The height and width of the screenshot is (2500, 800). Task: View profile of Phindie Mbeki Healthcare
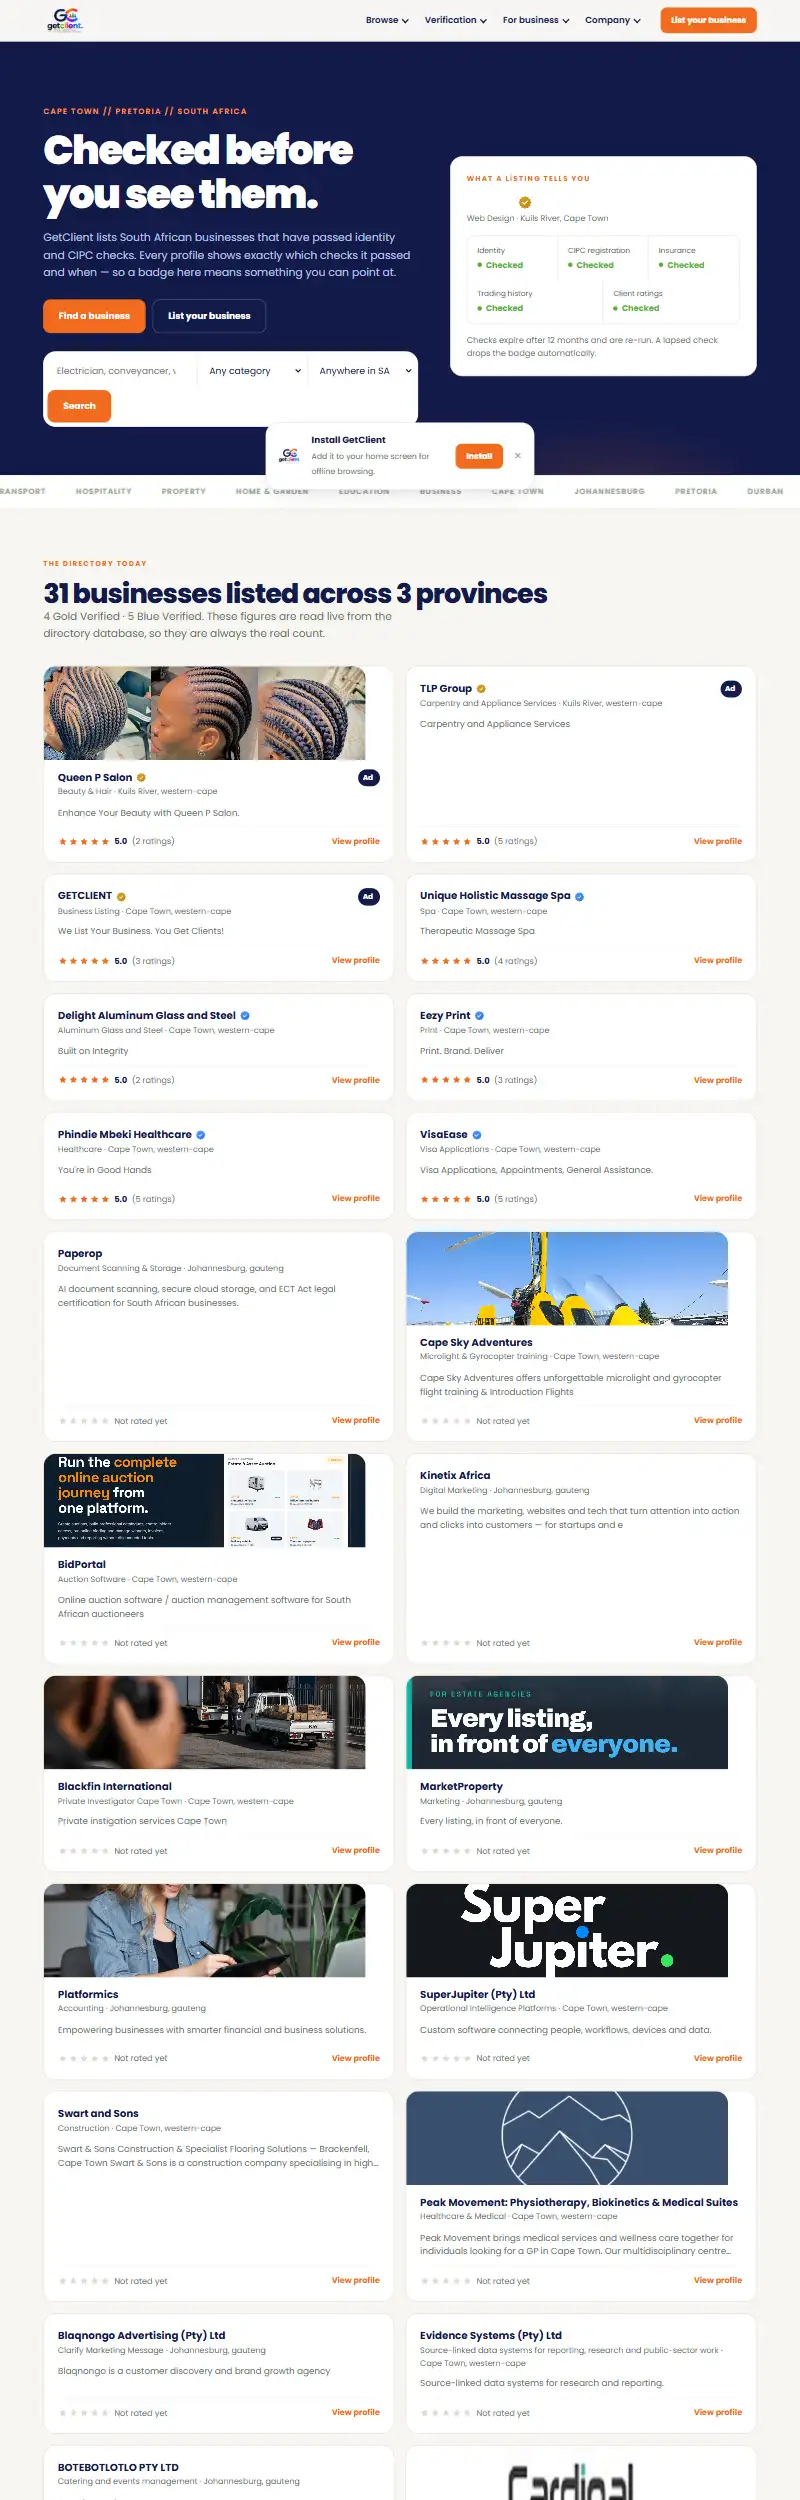click(356, 1199)
